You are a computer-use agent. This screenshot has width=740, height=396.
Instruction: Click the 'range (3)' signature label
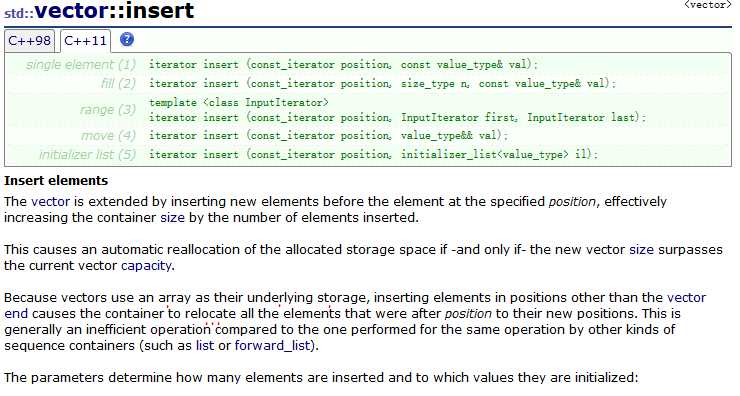tap(108, 110)
